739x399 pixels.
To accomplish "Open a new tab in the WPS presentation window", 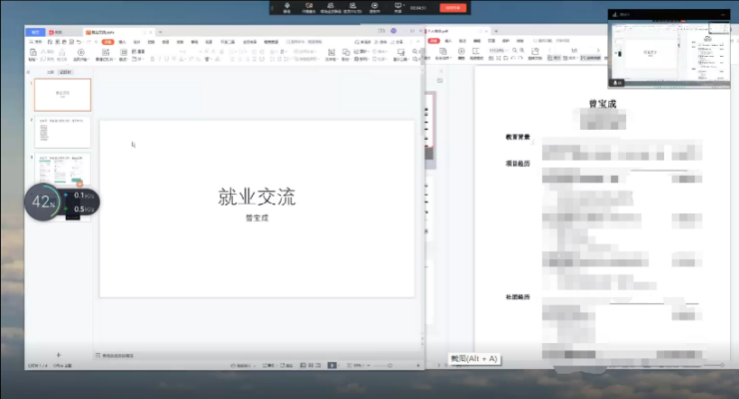I will coord(160,32).
